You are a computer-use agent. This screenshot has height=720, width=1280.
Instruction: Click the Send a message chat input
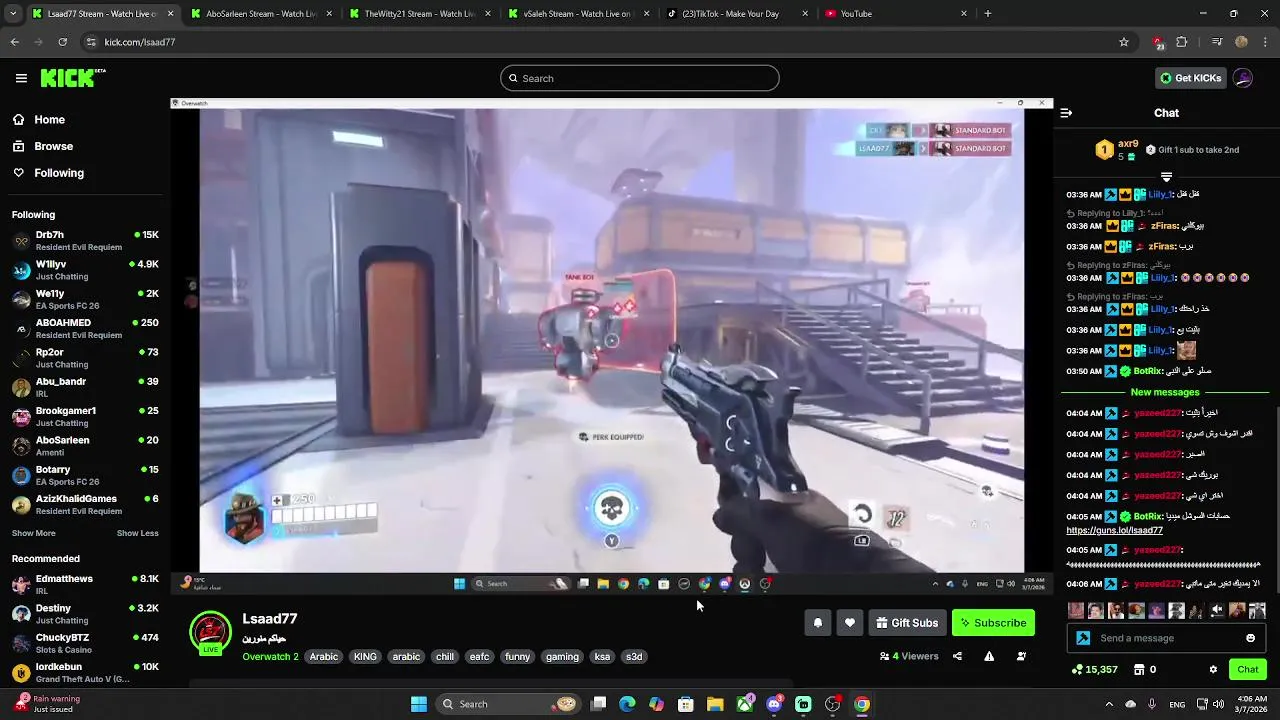pyautogui.click(x=1165, y=638)
